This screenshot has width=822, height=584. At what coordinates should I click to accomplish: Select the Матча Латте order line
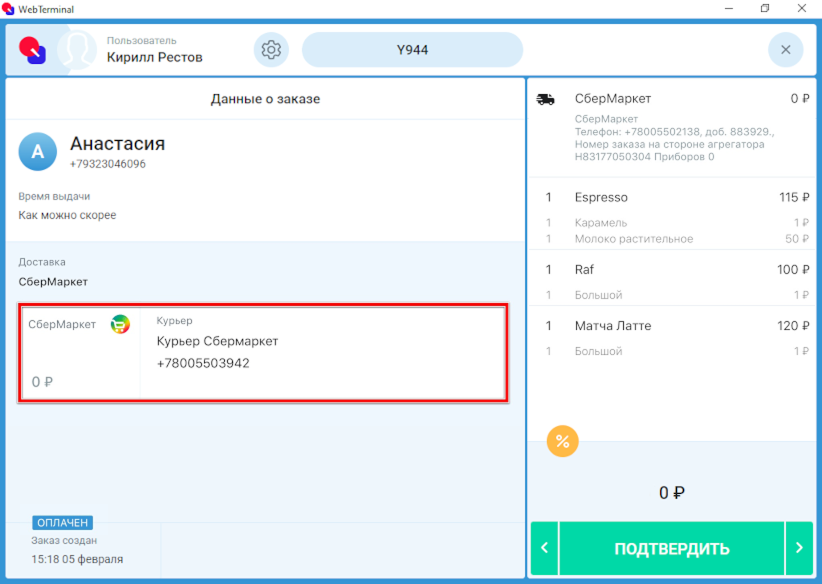coord(672,326)
